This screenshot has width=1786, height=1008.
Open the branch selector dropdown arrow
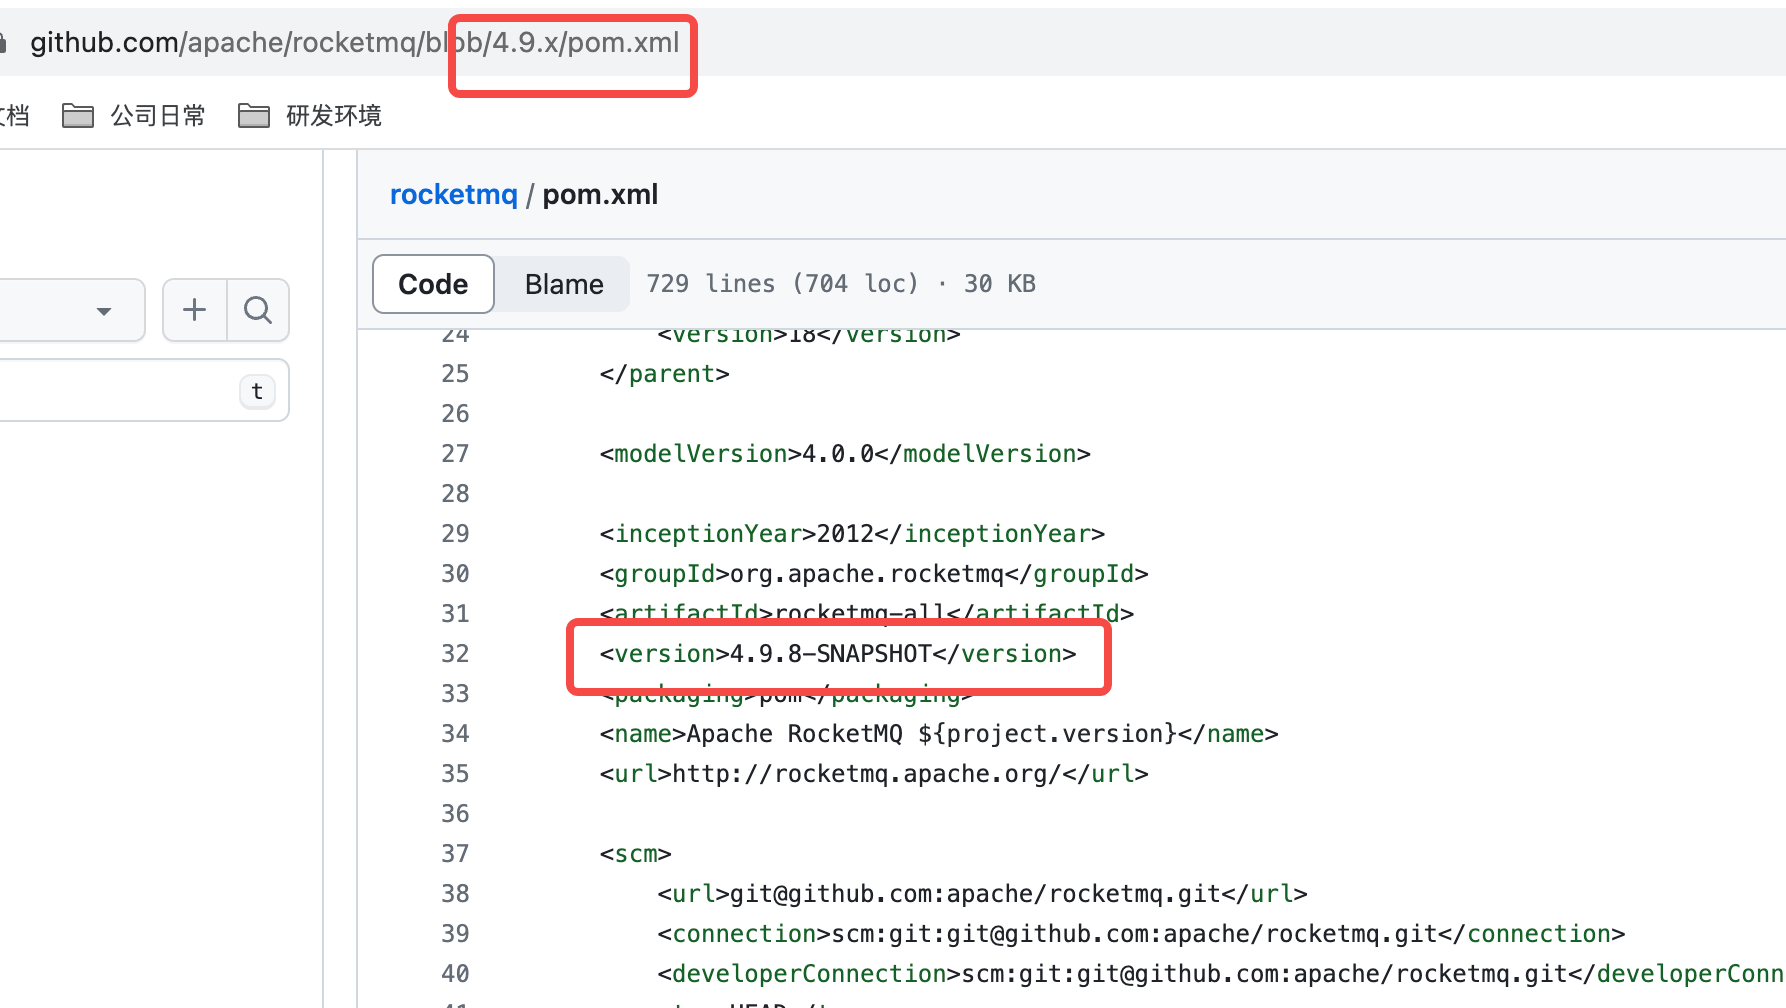click(103, 311)
